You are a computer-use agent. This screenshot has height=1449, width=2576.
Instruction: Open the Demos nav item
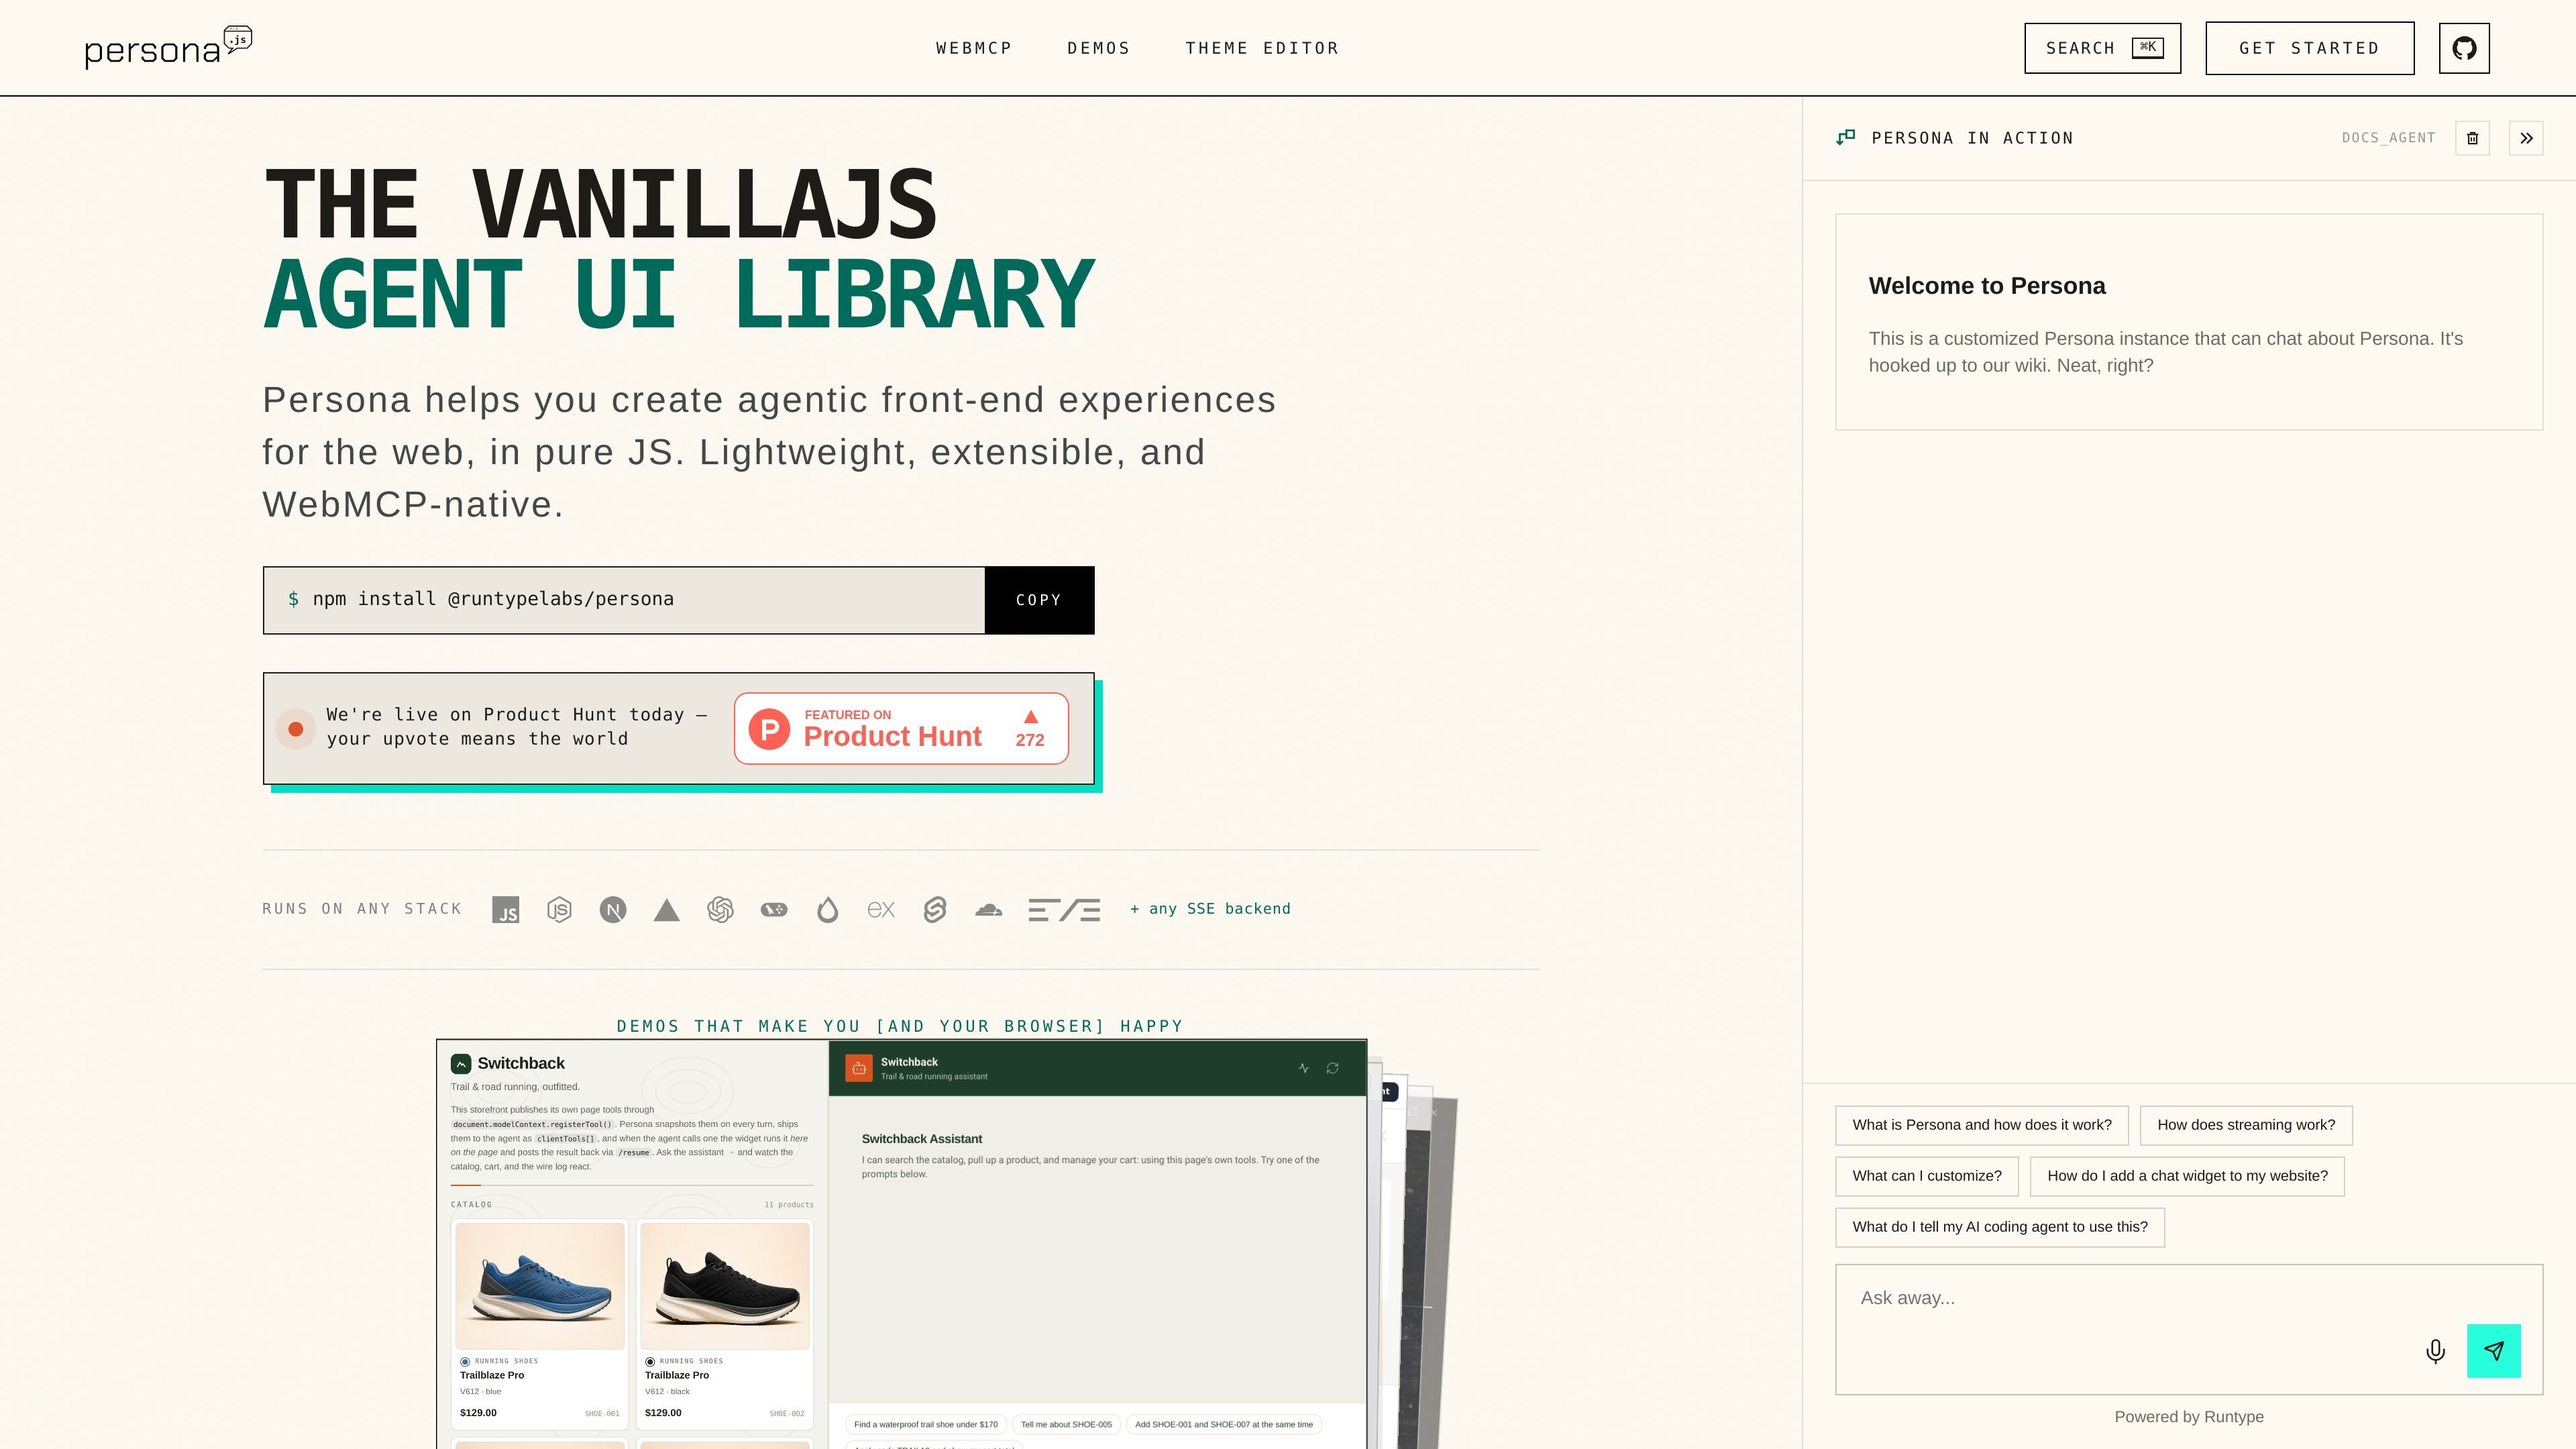[1099, 48]
